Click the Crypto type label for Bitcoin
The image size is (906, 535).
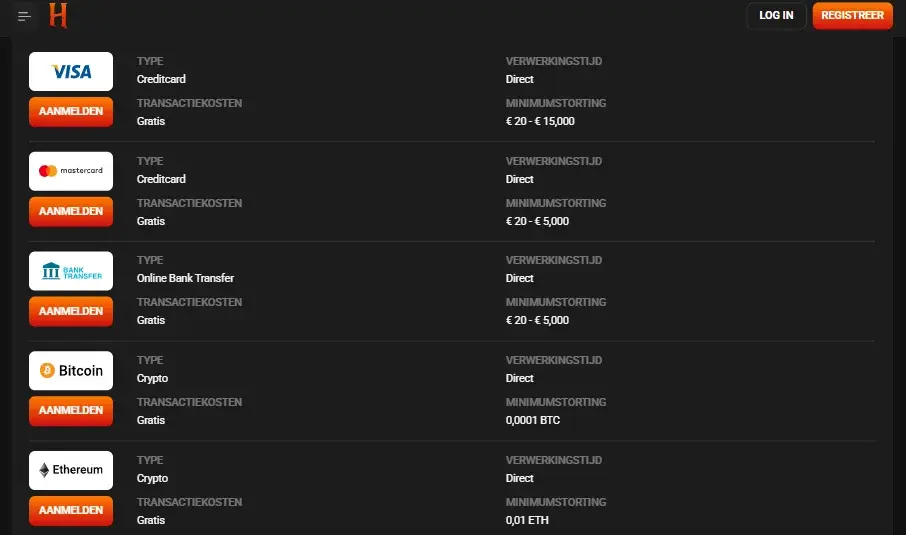[x=152, y=378]
